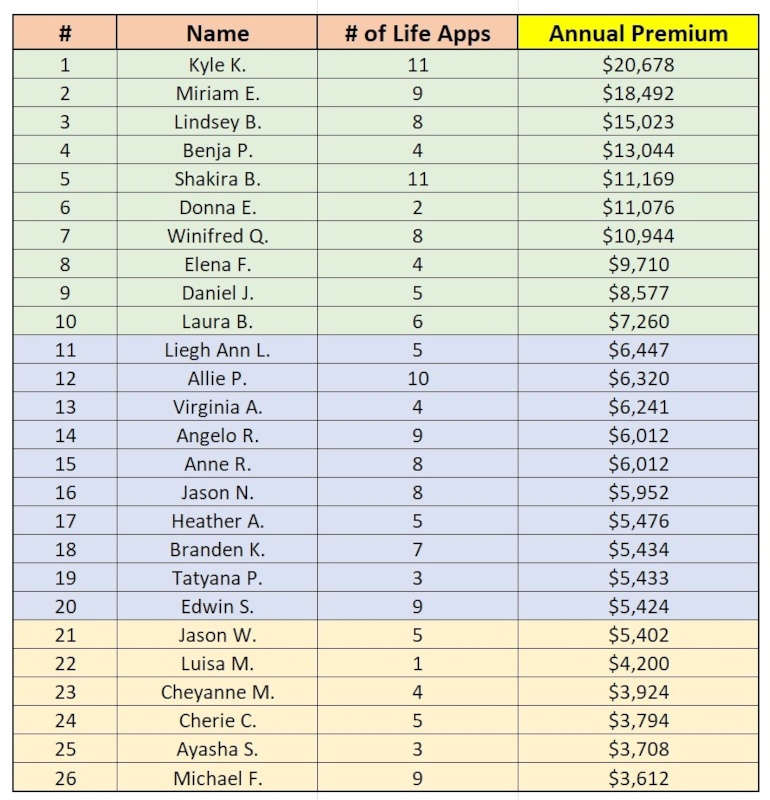Click the $20,678 premium cell
The height and width of the screenshot is (800, 770).
[638, 64]
